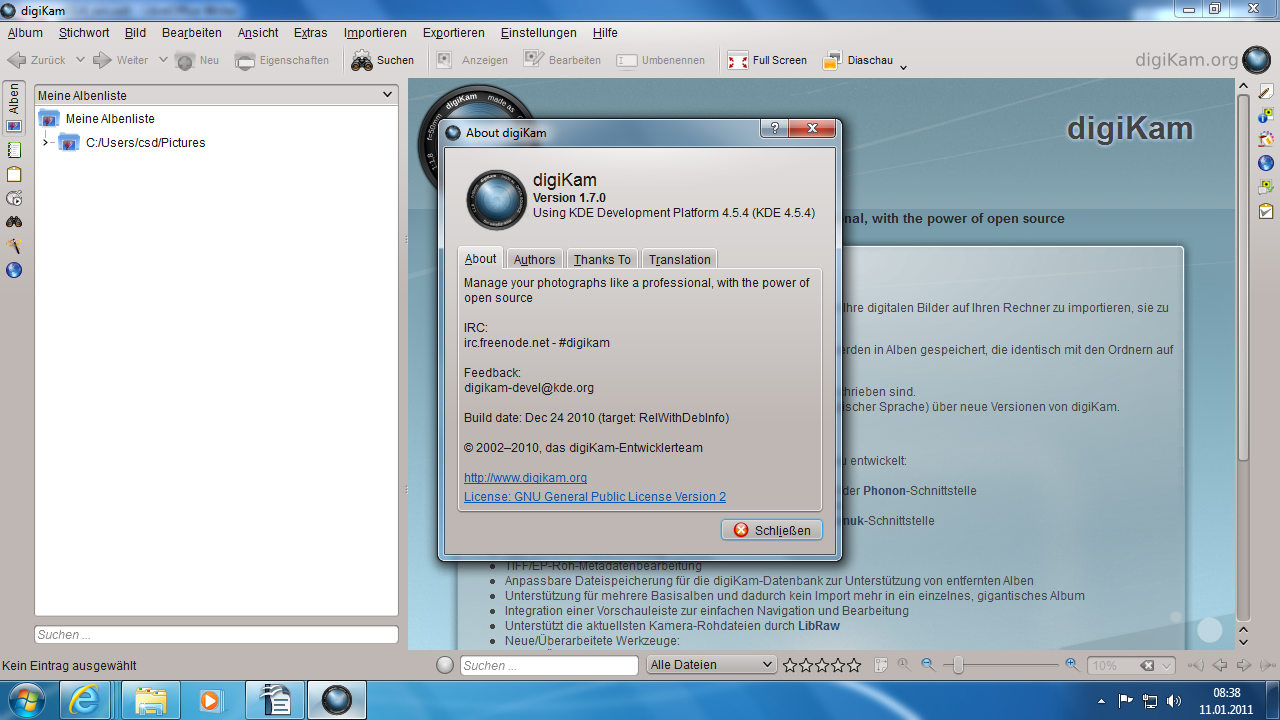This screenshot has height=720, width=1280.
Task: Open the Meine Albenliste dropdown
Action: [389, 93]
